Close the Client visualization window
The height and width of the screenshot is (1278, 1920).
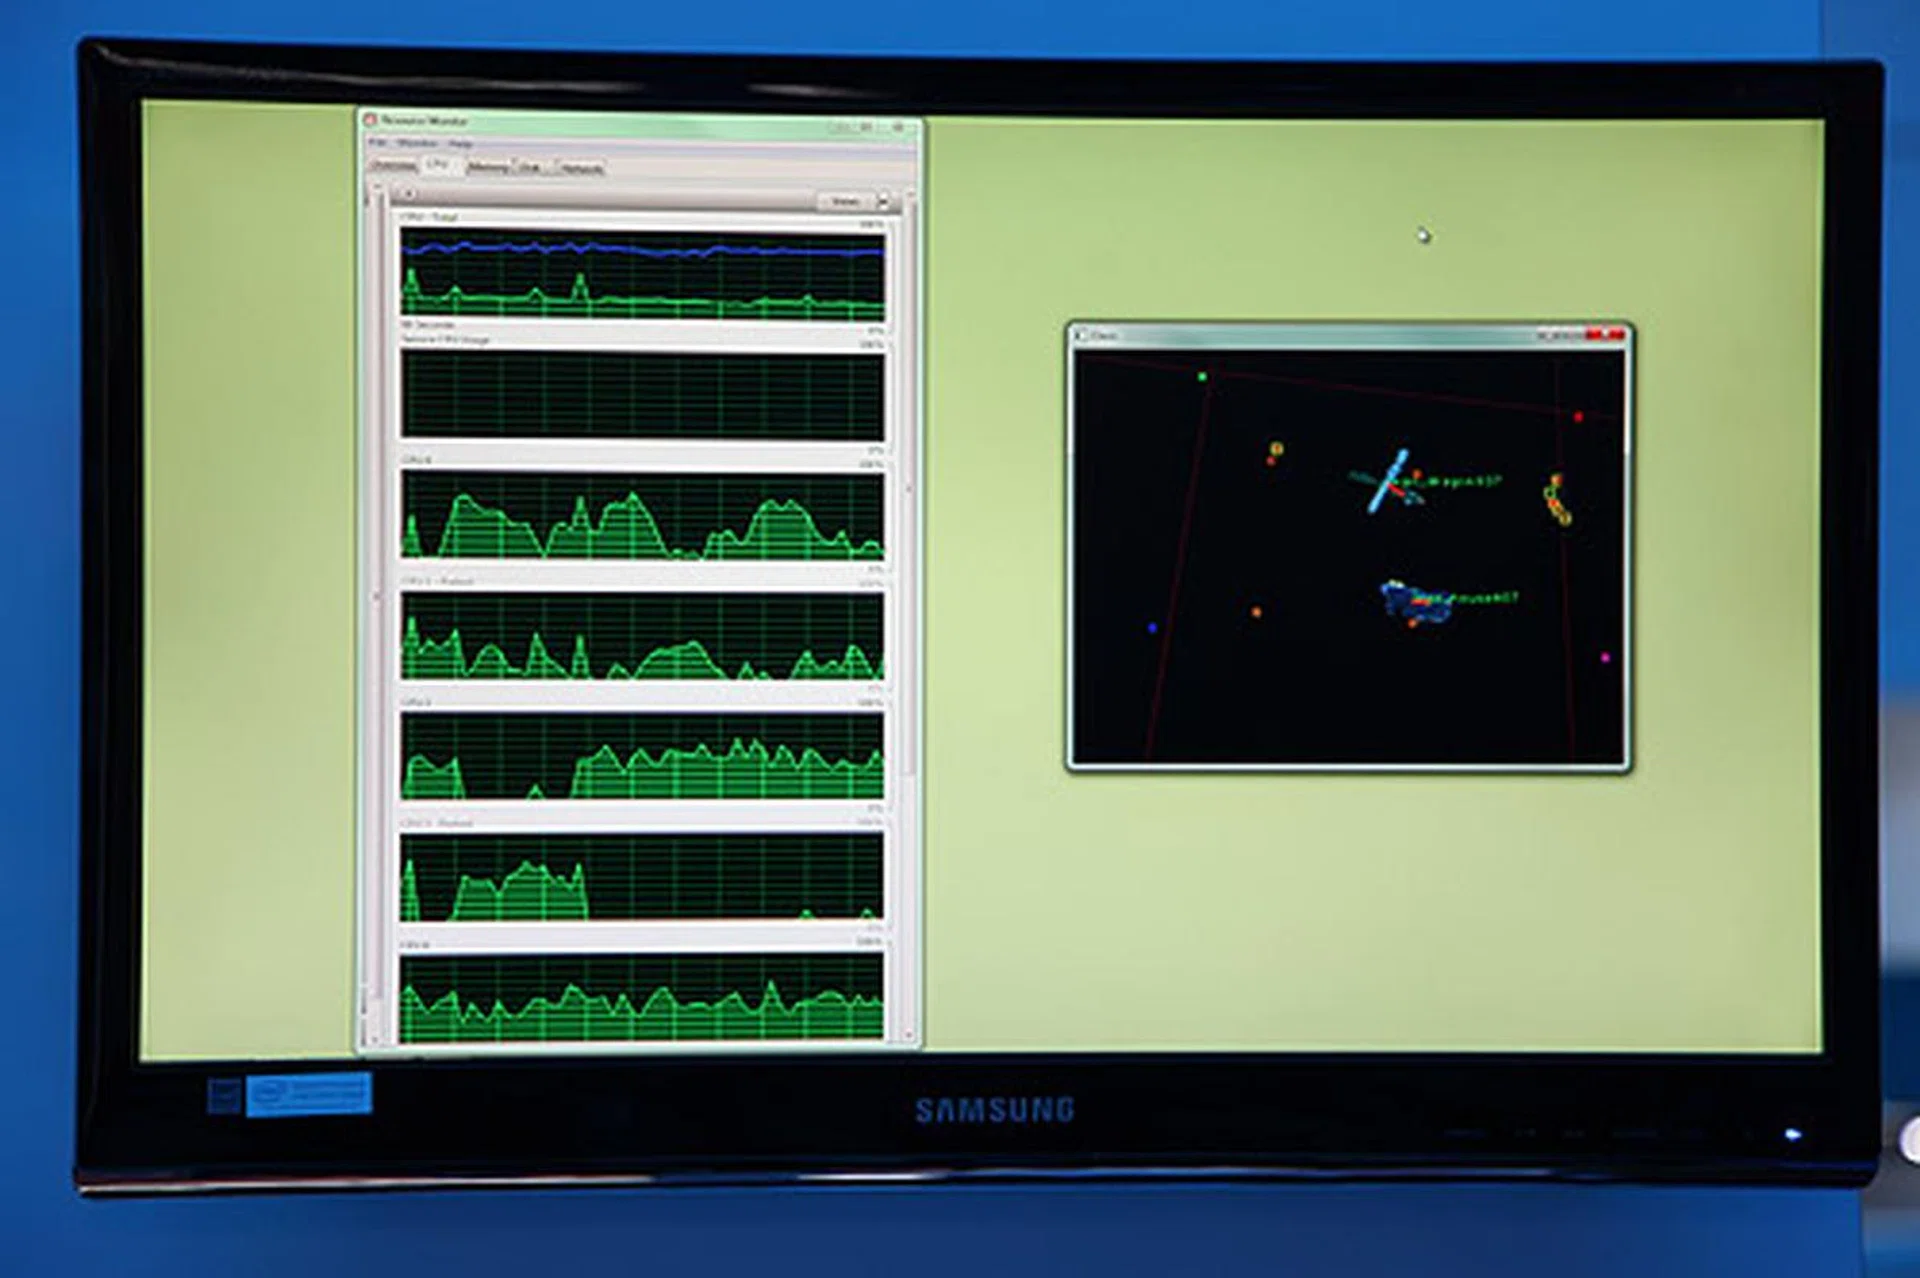[x=1607, y=335]
